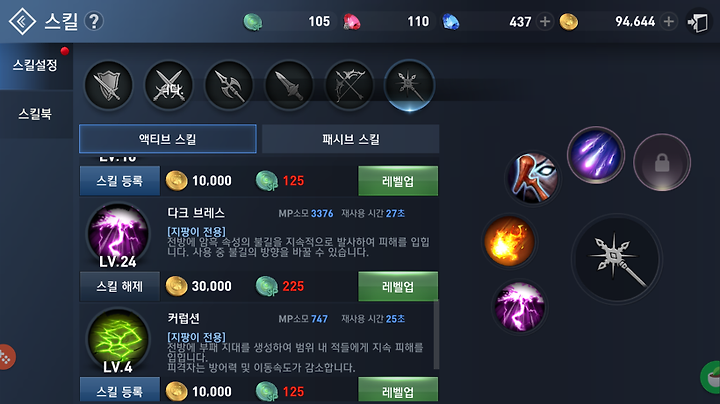Select the battle axe weapon icon
This screenshot has width=720, height=404.
(x=229, y=86)
